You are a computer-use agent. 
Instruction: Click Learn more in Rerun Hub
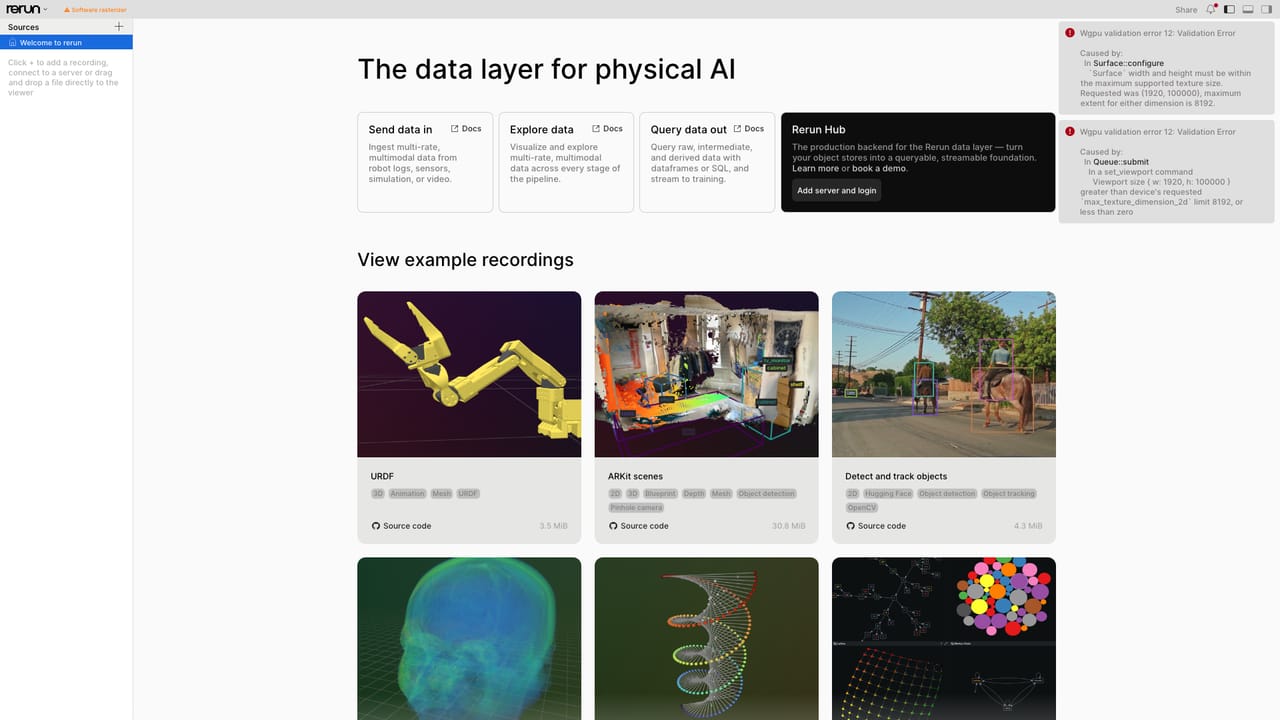815,168
